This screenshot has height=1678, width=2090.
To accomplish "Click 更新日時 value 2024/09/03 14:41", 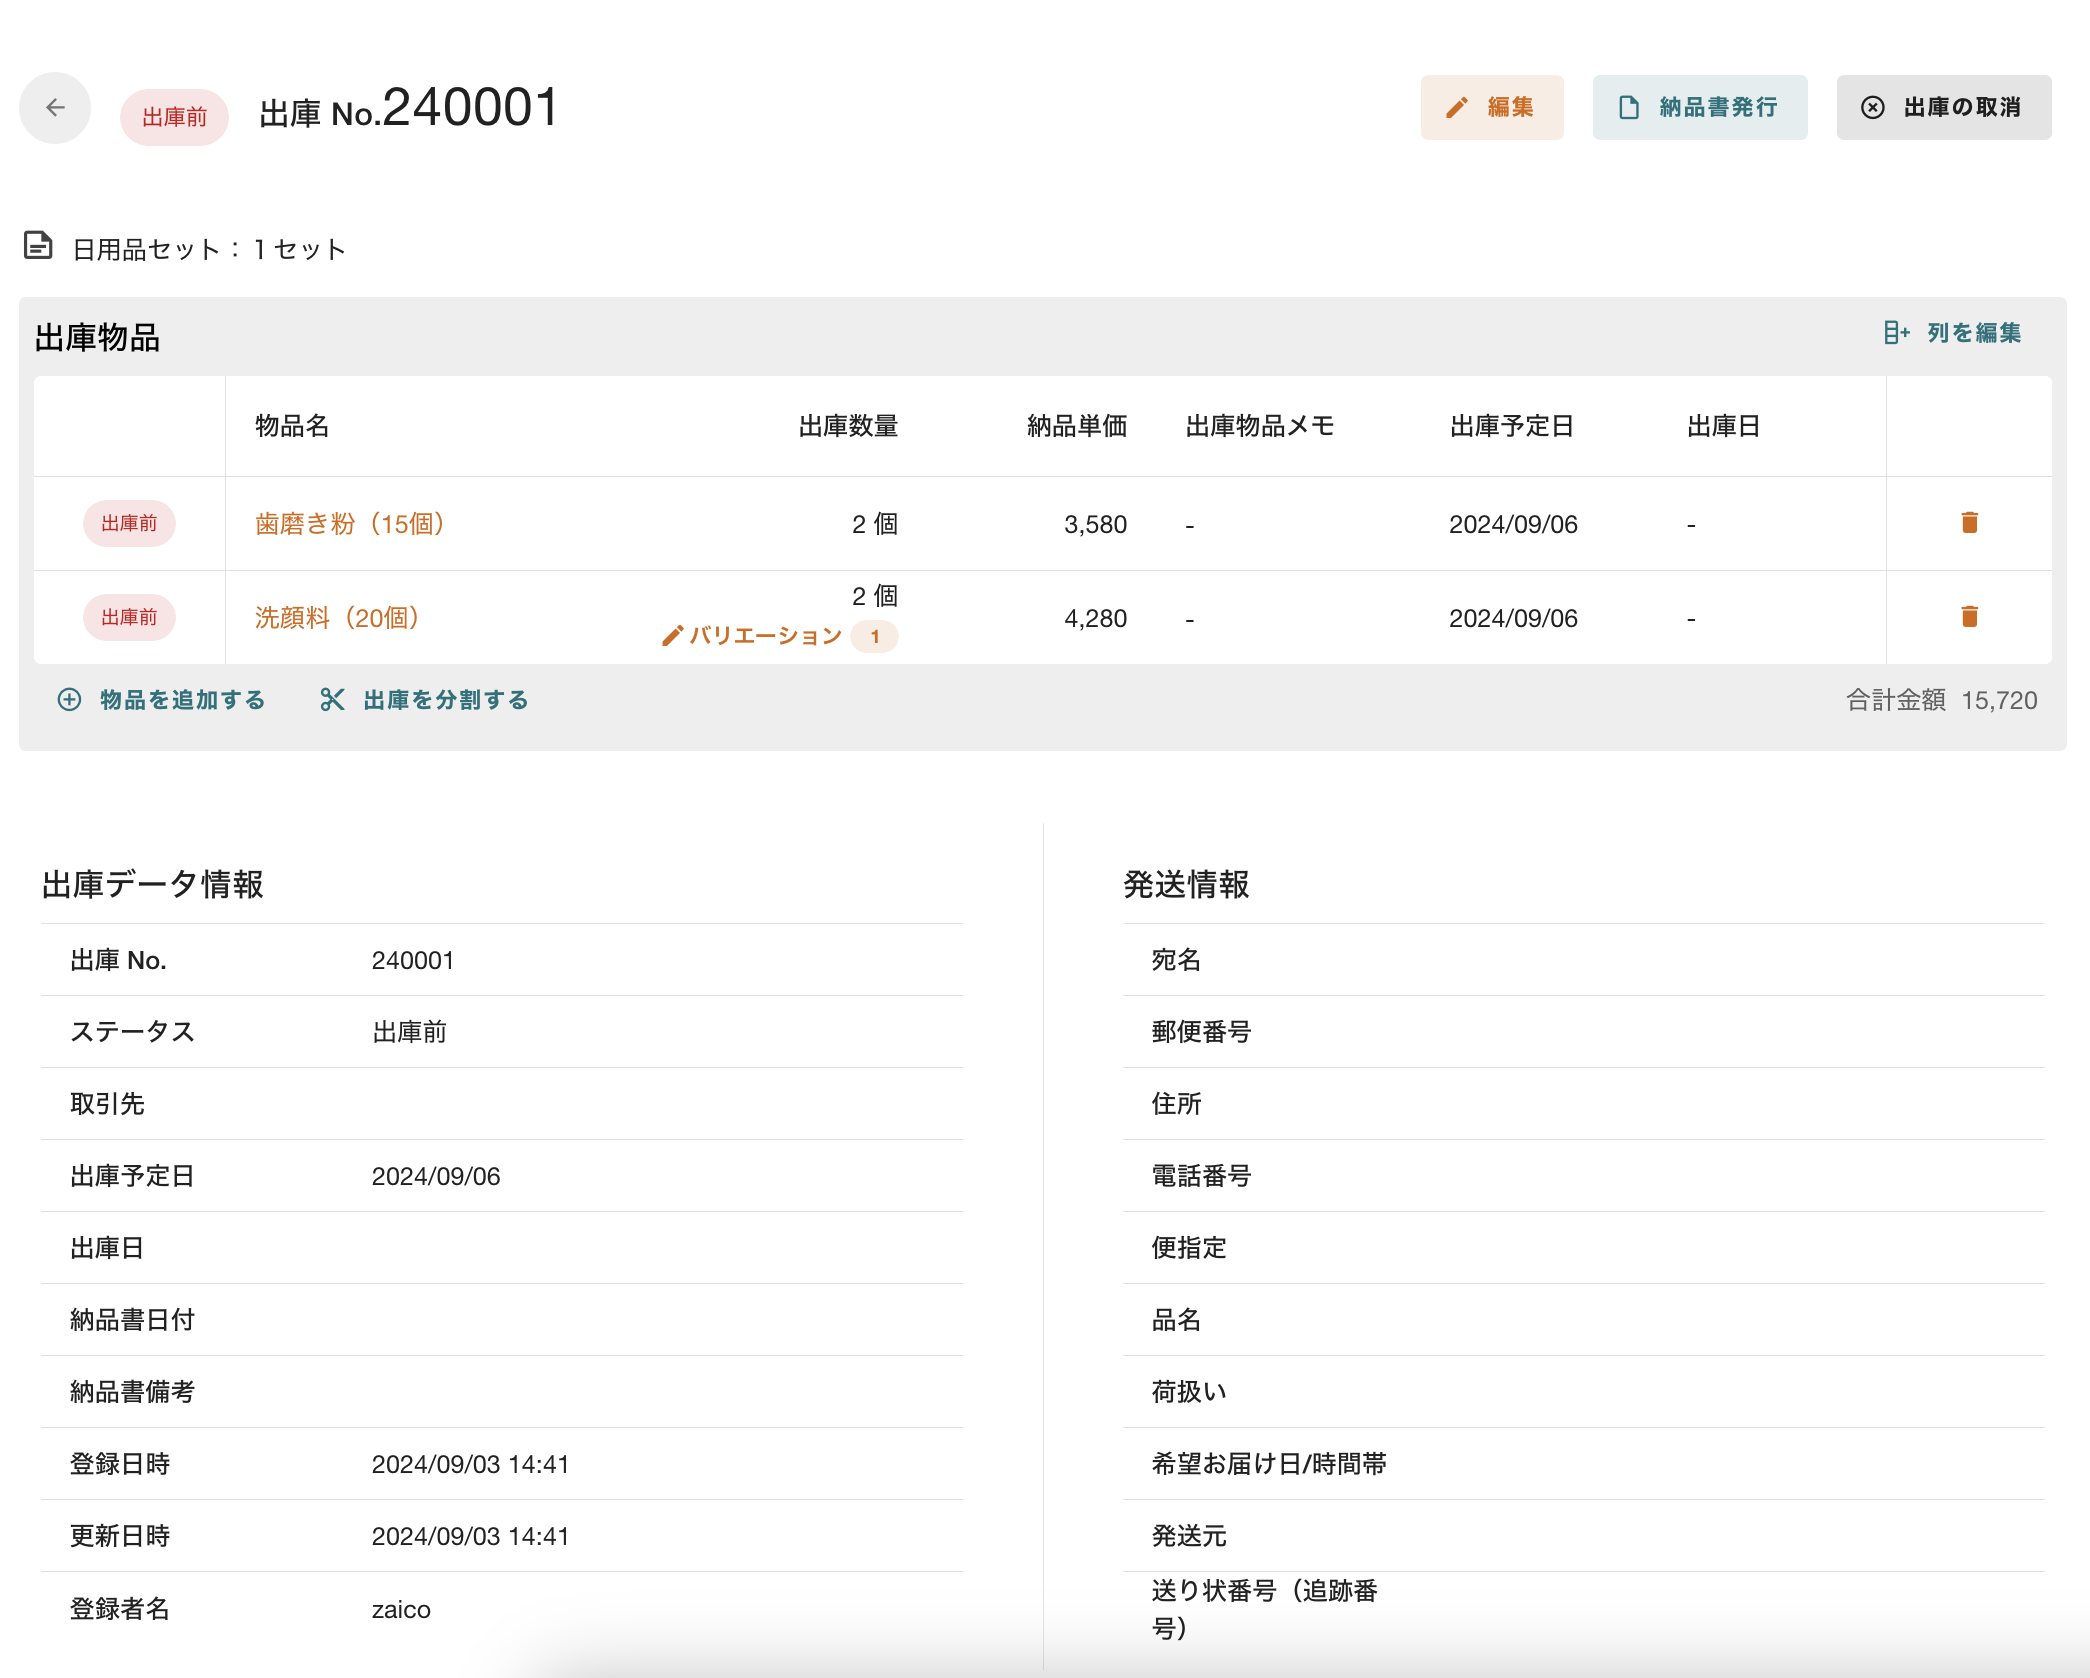I will [x=470, y=1536].
